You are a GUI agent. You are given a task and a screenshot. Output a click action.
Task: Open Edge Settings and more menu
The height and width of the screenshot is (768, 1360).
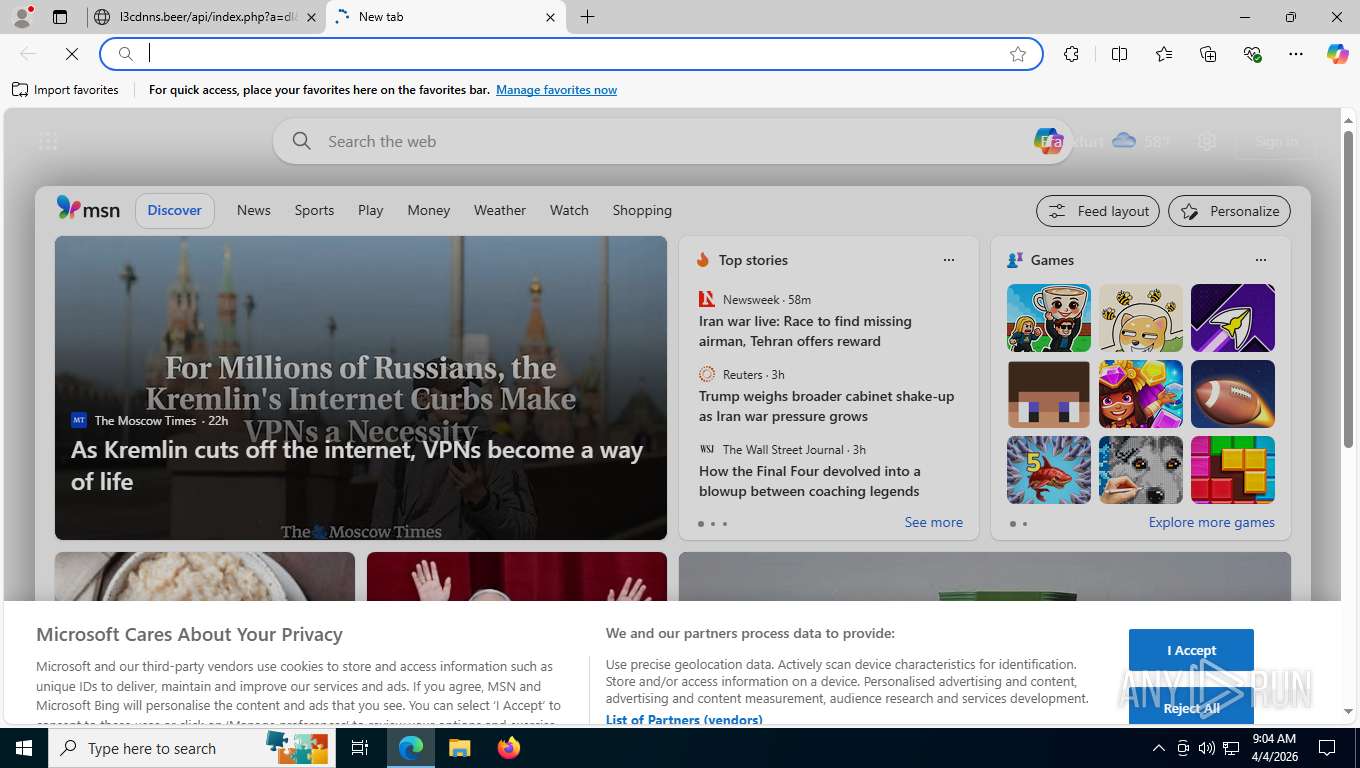click(1296, 54)
